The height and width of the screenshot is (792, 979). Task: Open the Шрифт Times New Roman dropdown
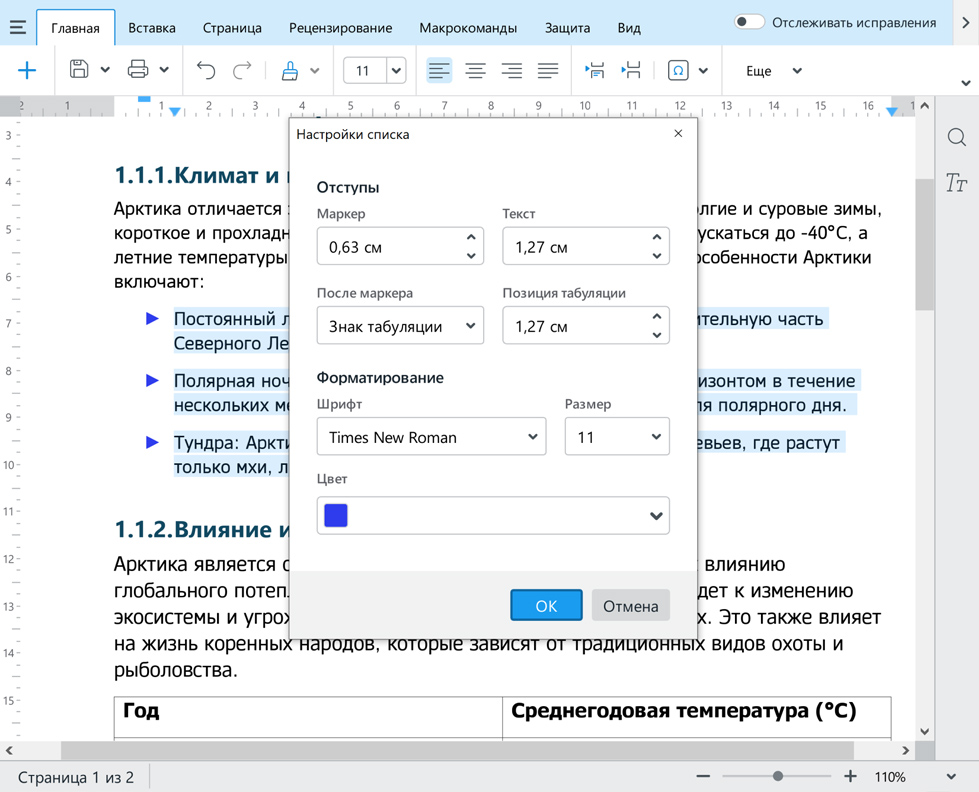coord(431,437)
